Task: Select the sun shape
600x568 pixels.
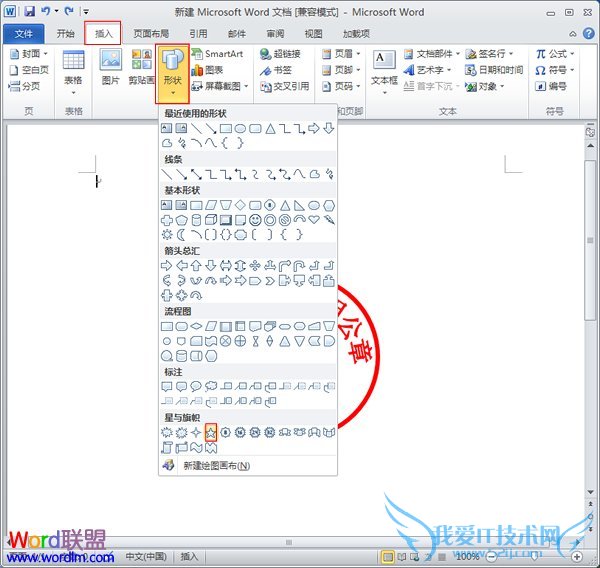Action: click(167, 234)
